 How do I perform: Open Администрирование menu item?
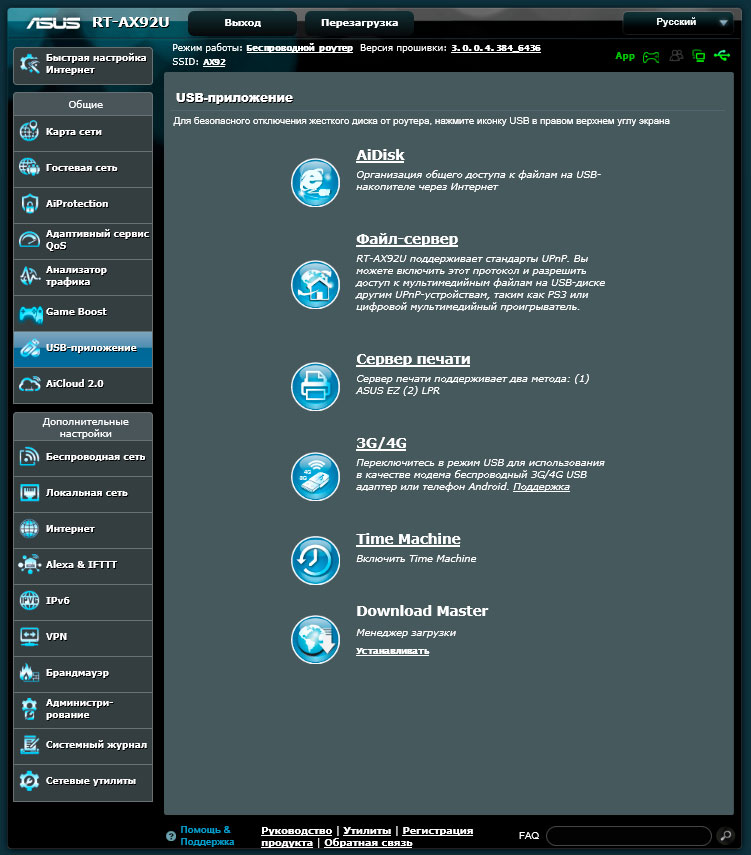tap(83, 709)
